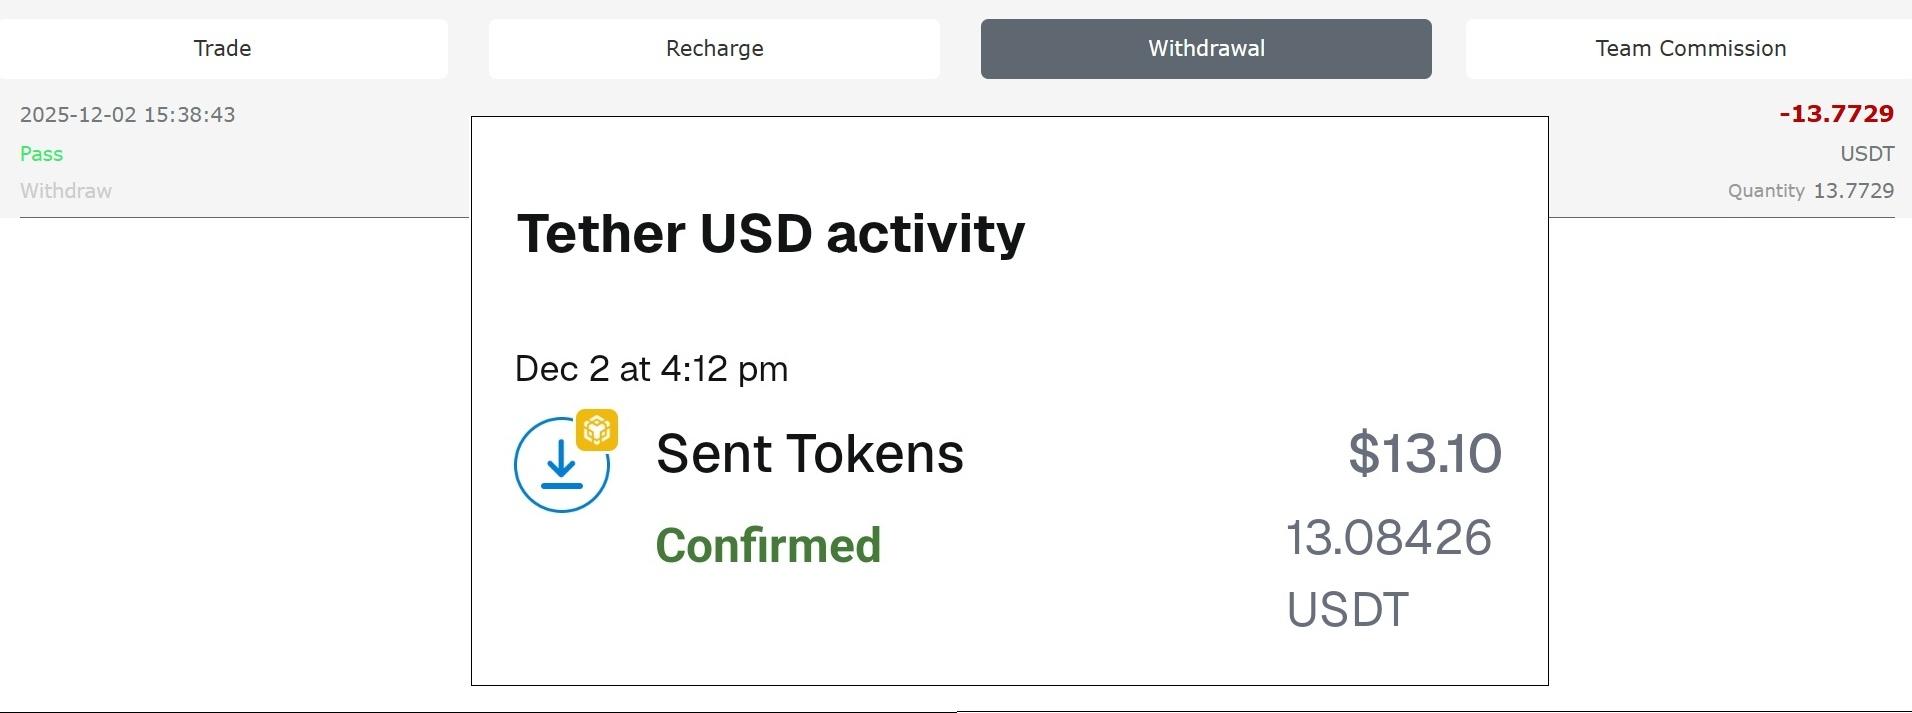Click the yellow BNB chain badge icon
Screen dimensions: 1912x713
point(597,430)
